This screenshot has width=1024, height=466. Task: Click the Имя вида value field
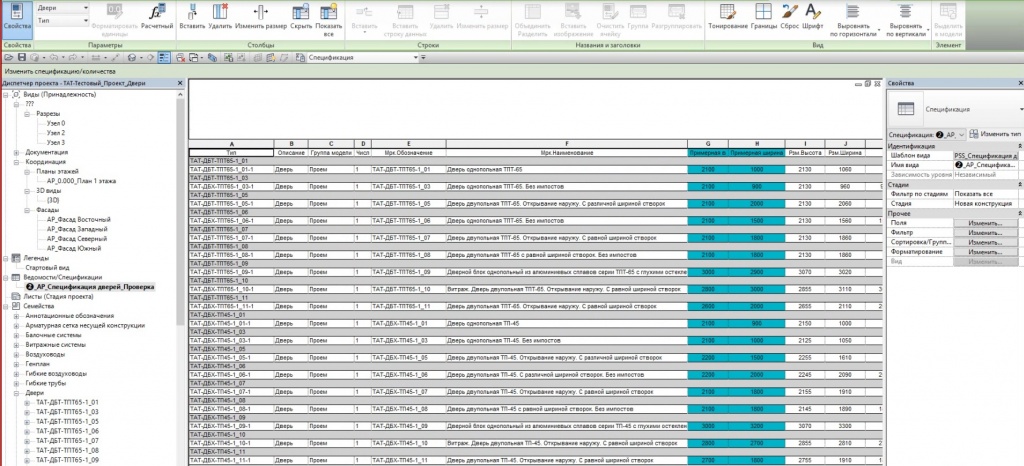[985, 165]
